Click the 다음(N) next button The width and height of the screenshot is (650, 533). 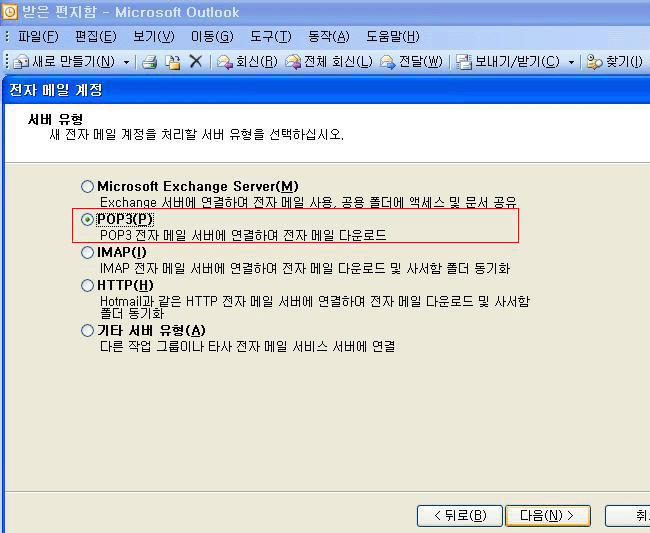click(x=548, y=516)
